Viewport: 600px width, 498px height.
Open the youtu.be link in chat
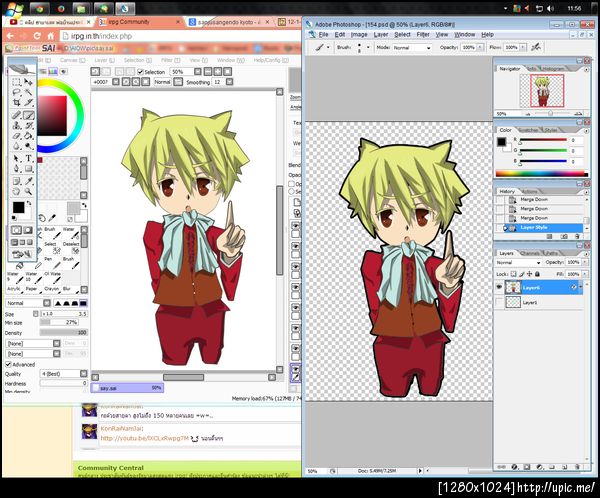(x=145, y=438)
